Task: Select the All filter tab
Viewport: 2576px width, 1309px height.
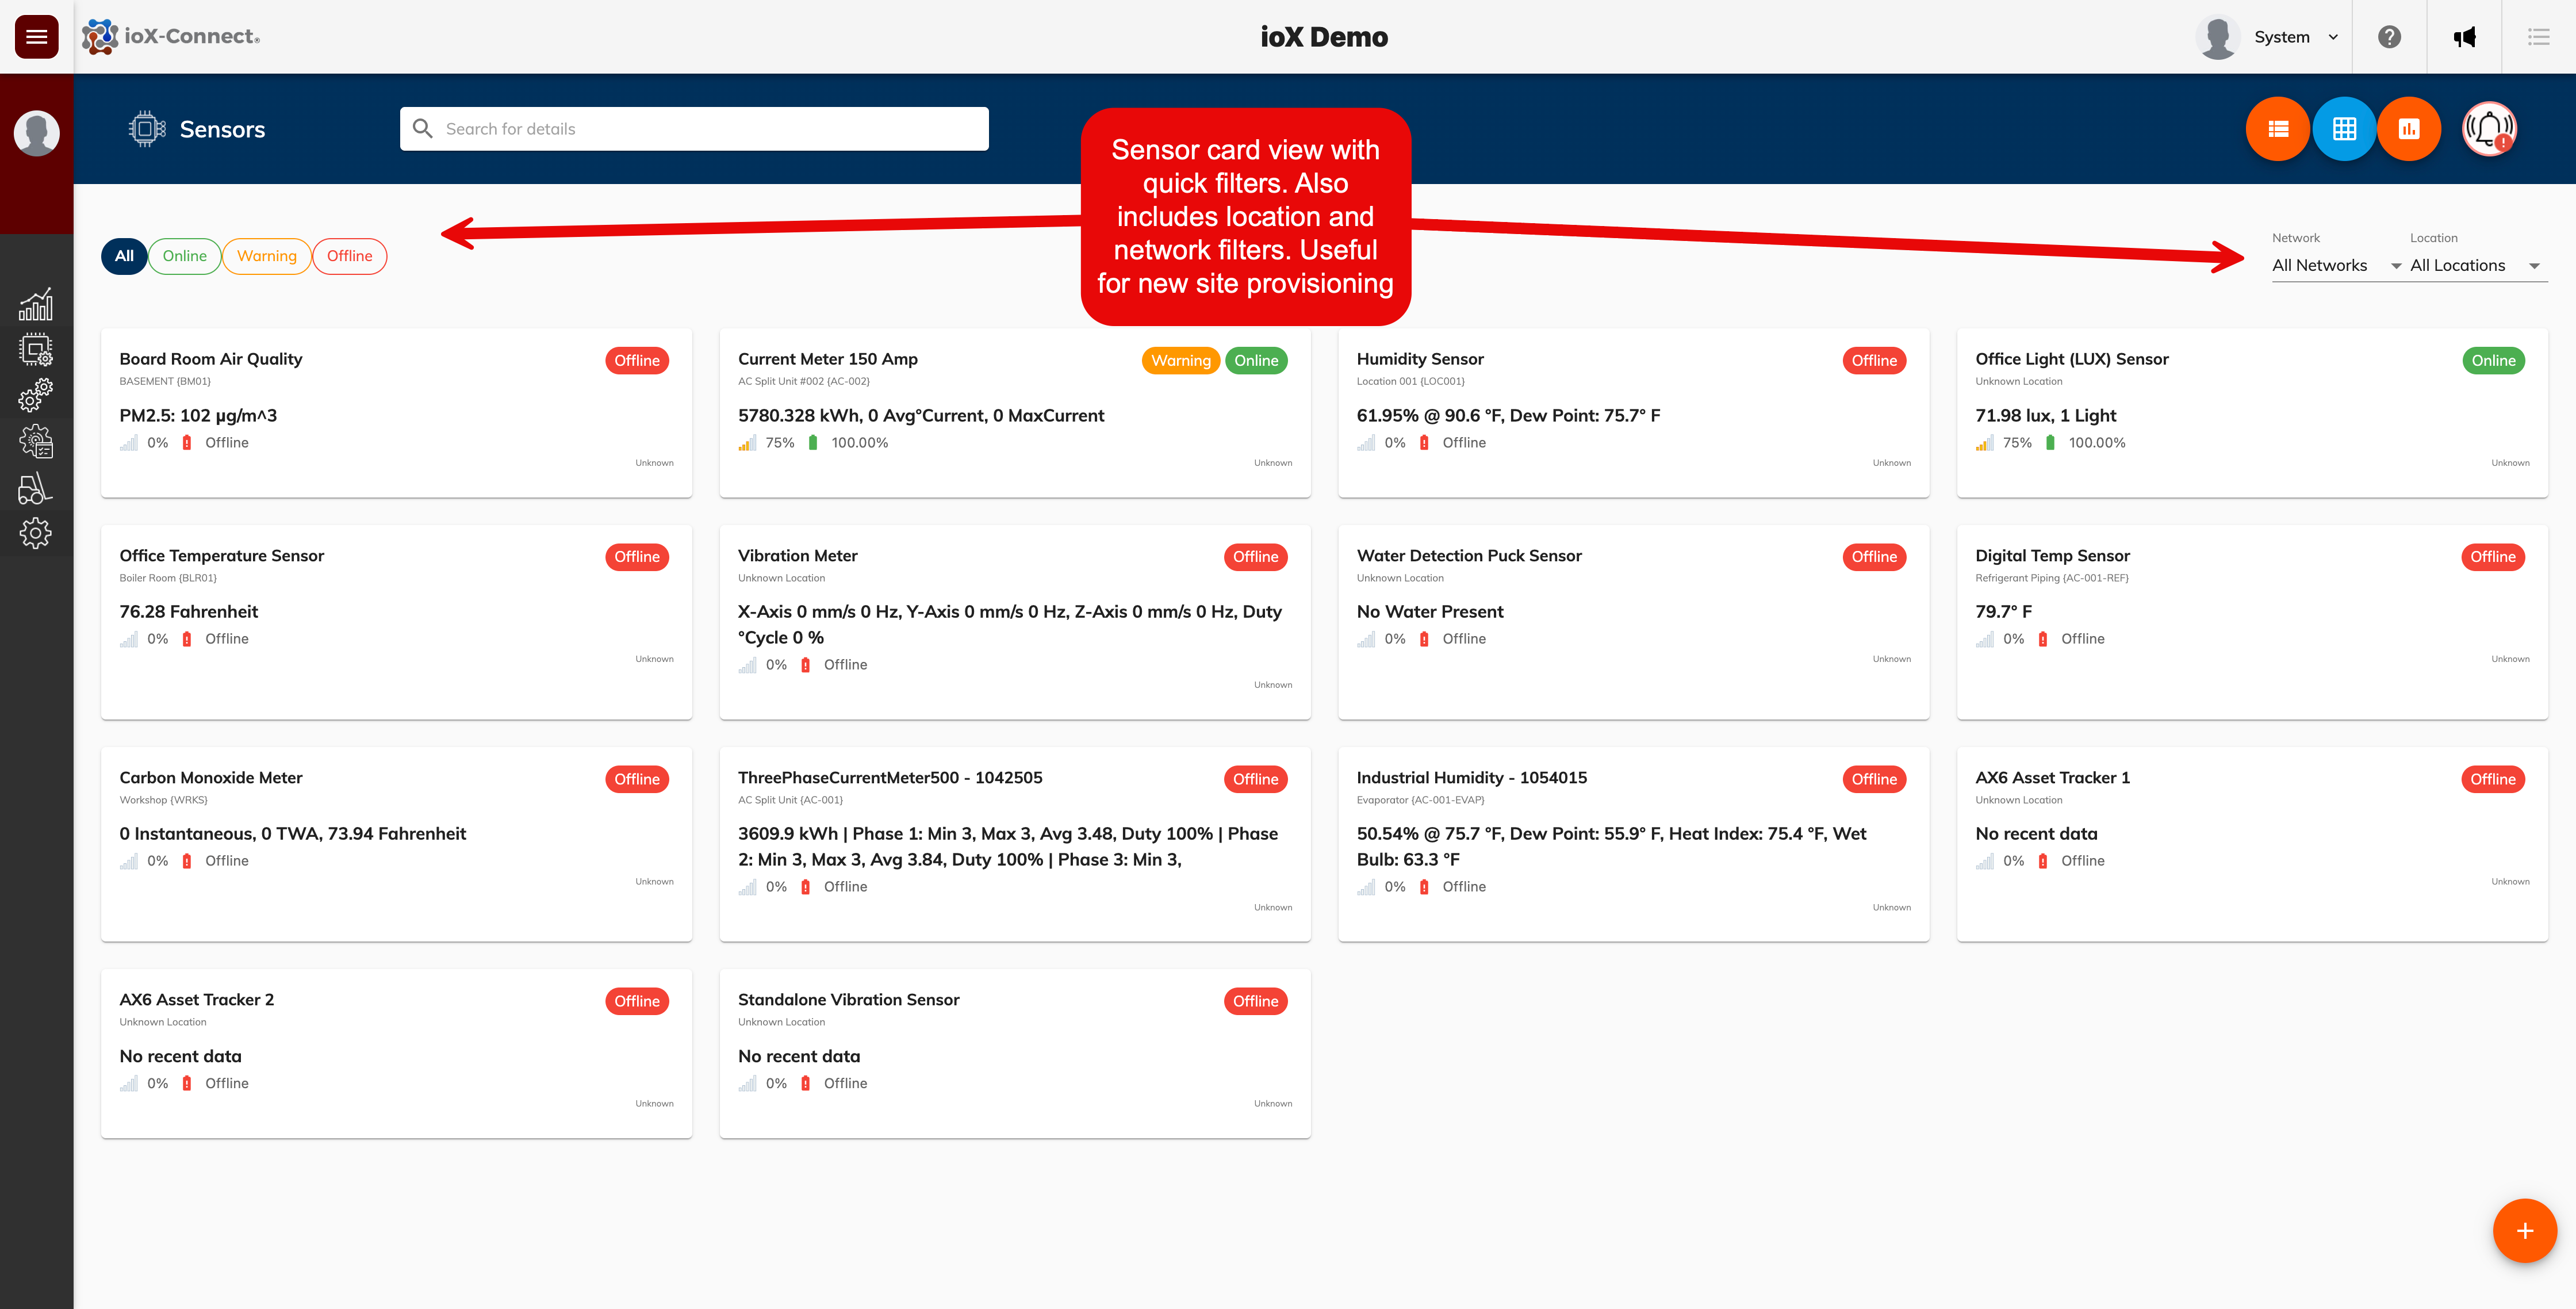Action: 124,256
